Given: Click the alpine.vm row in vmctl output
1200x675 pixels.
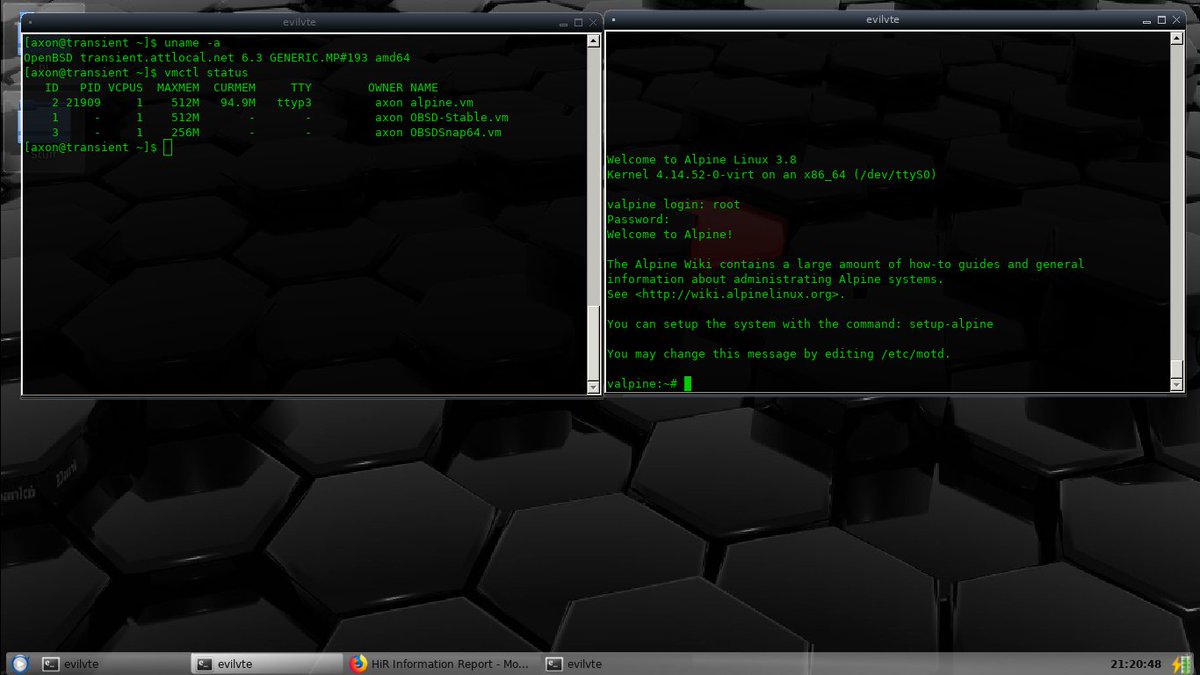Looking at the screenshot, I should 263,102.
